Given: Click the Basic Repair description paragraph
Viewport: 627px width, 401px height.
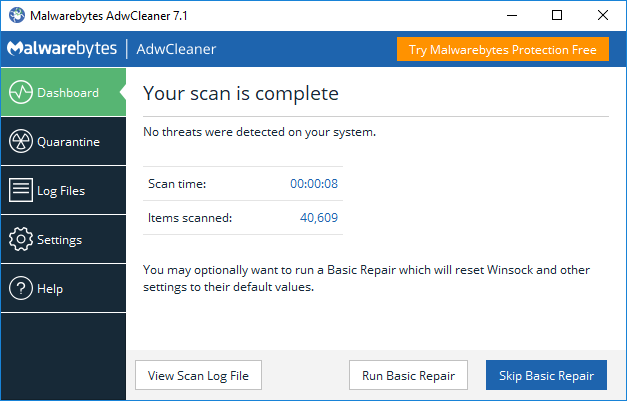Looking at the screenshot, I should click(x=366, y=278).
